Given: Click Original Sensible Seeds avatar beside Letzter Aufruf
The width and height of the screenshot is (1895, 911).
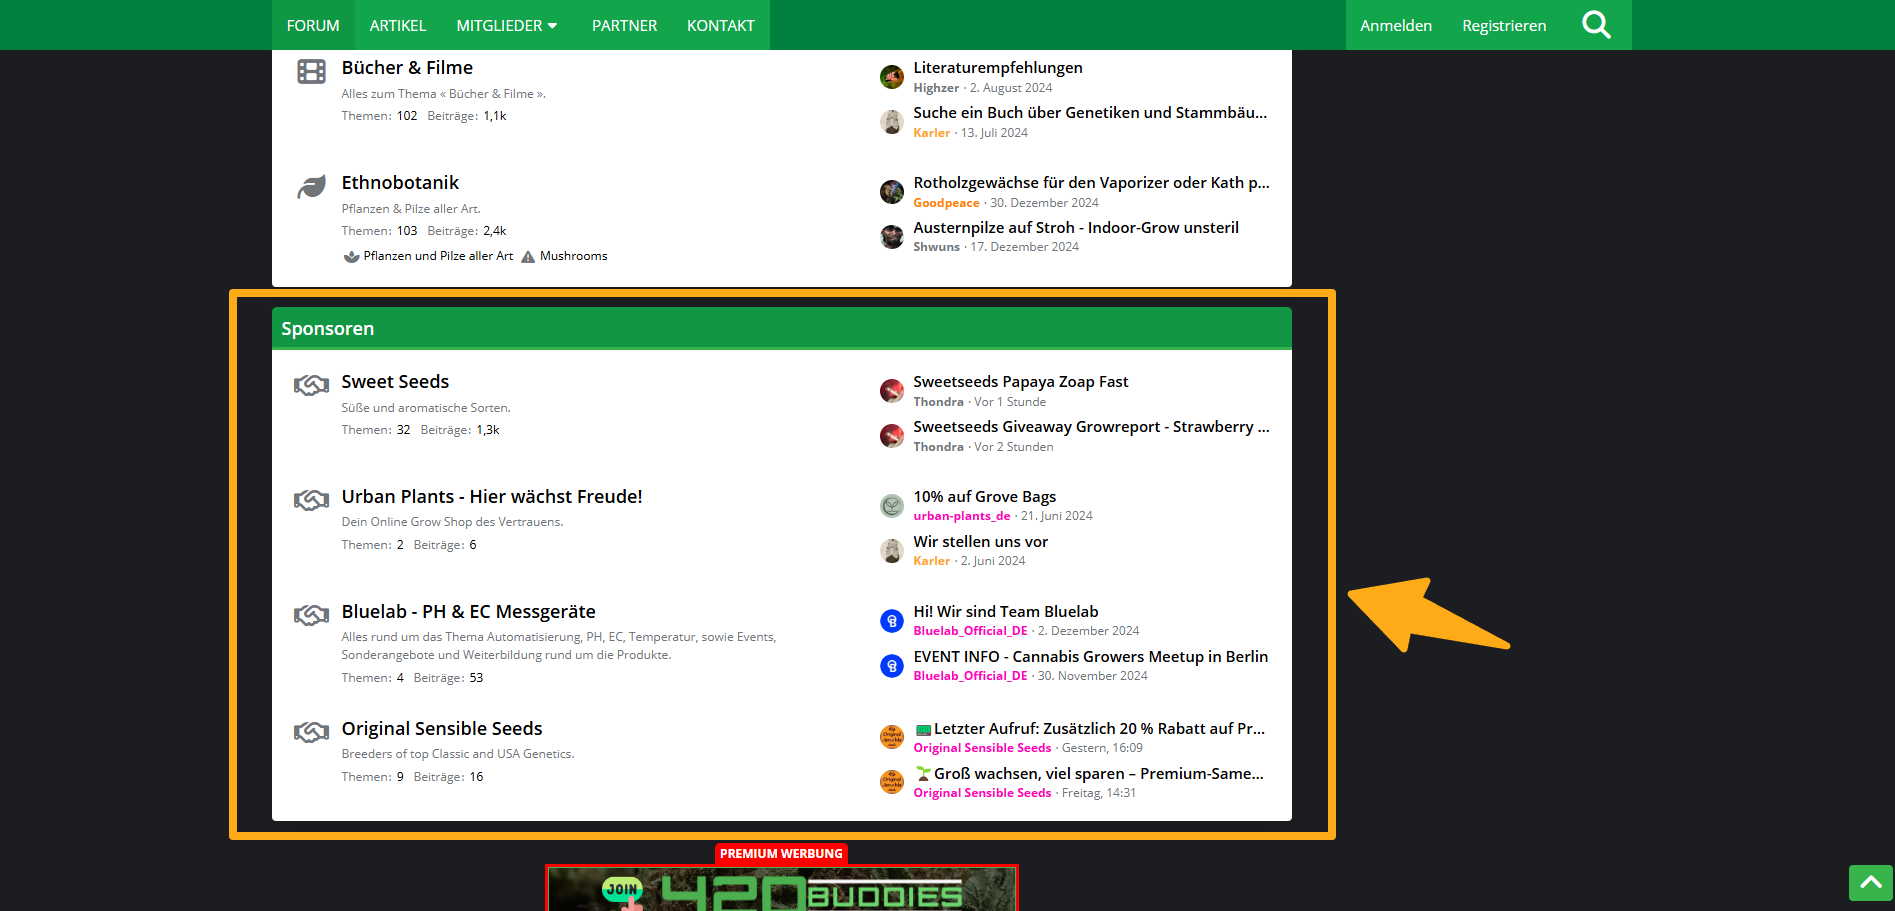Looking at the screenshot, I should (x=892, y=737).
